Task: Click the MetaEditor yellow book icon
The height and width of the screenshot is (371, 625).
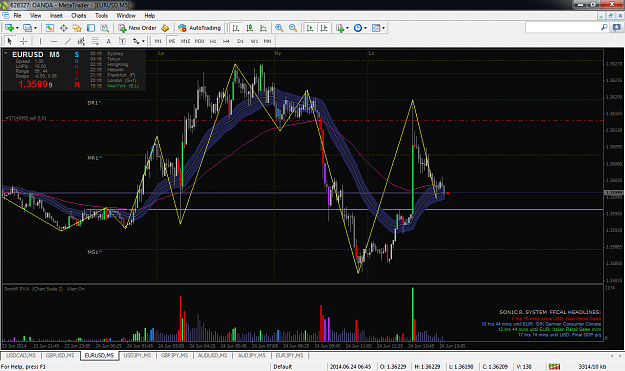Action: 165,28
